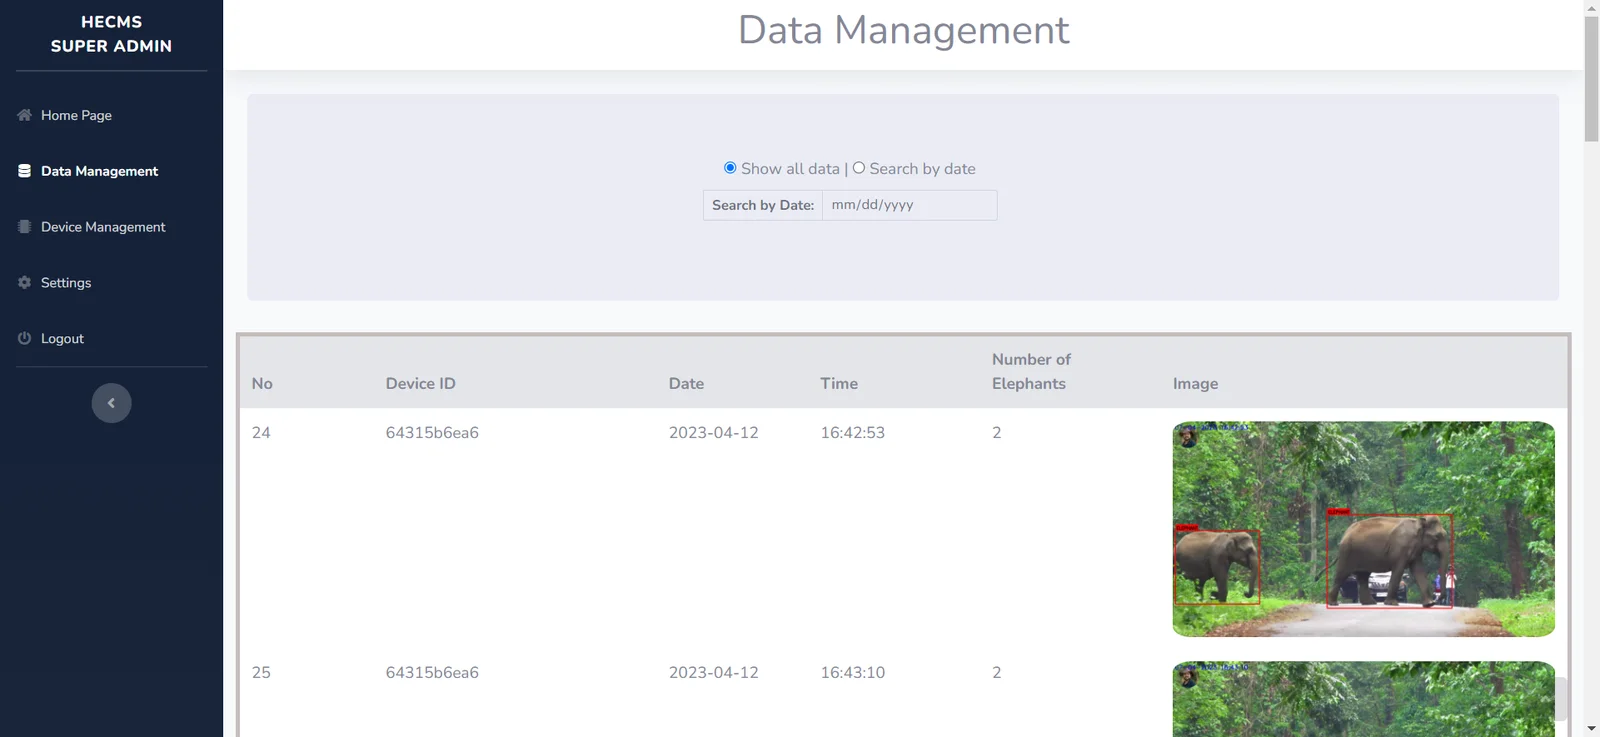Open elephant image for record 25
Screen dimensions: 1600x737
coord(1363,699)
